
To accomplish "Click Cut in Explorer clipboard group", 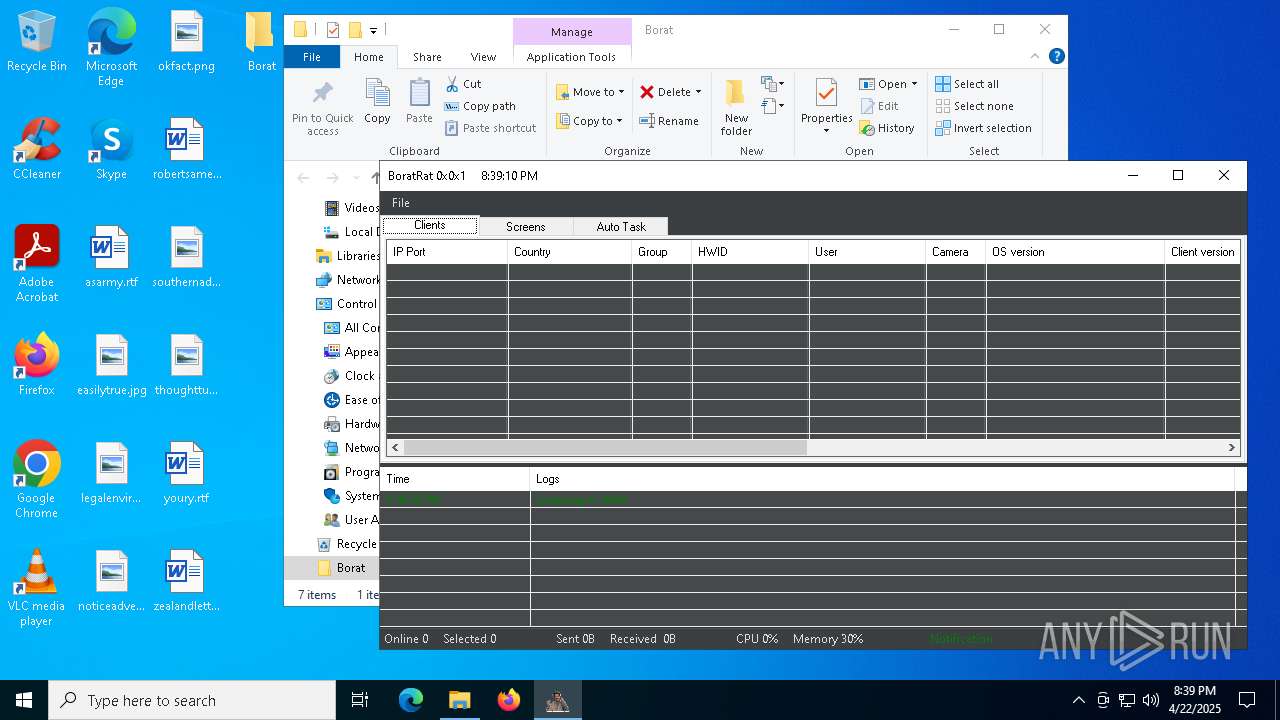I will (x=463, y=84).
